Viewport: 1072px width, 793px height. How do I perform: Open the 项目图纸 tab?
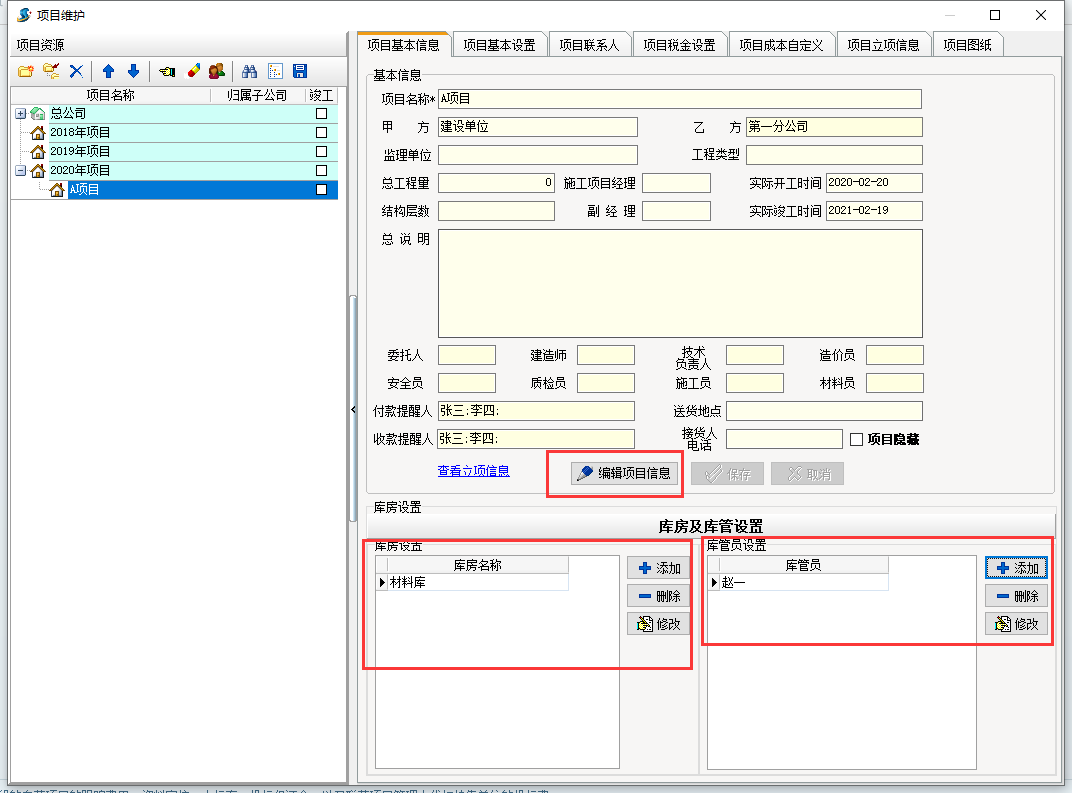[x=968, y=45]
